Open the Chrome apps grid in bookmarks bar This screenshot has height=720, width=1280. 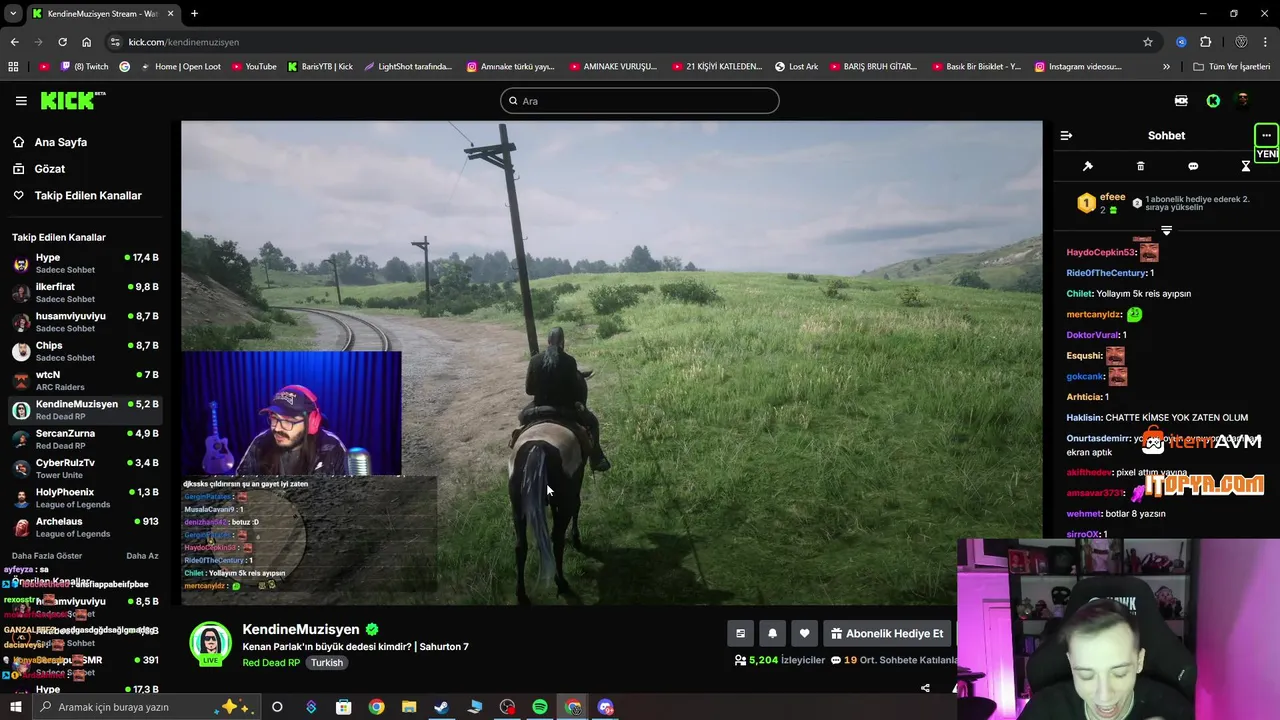(x=13, y=67)
